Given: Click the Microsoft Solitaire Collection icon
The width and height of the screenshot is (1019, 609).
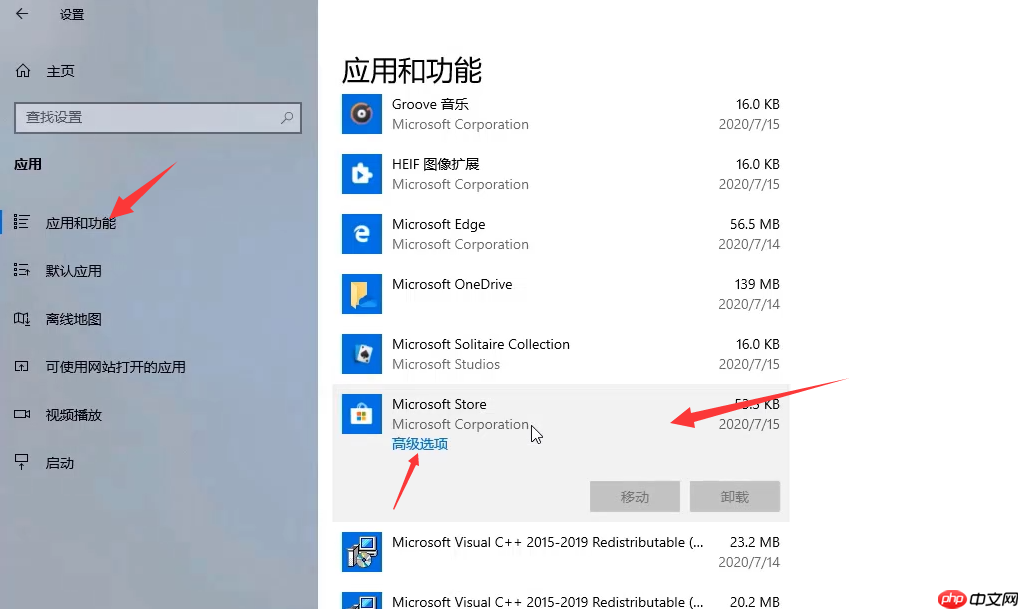Looking at the screenshot, I should coord(361,354).
